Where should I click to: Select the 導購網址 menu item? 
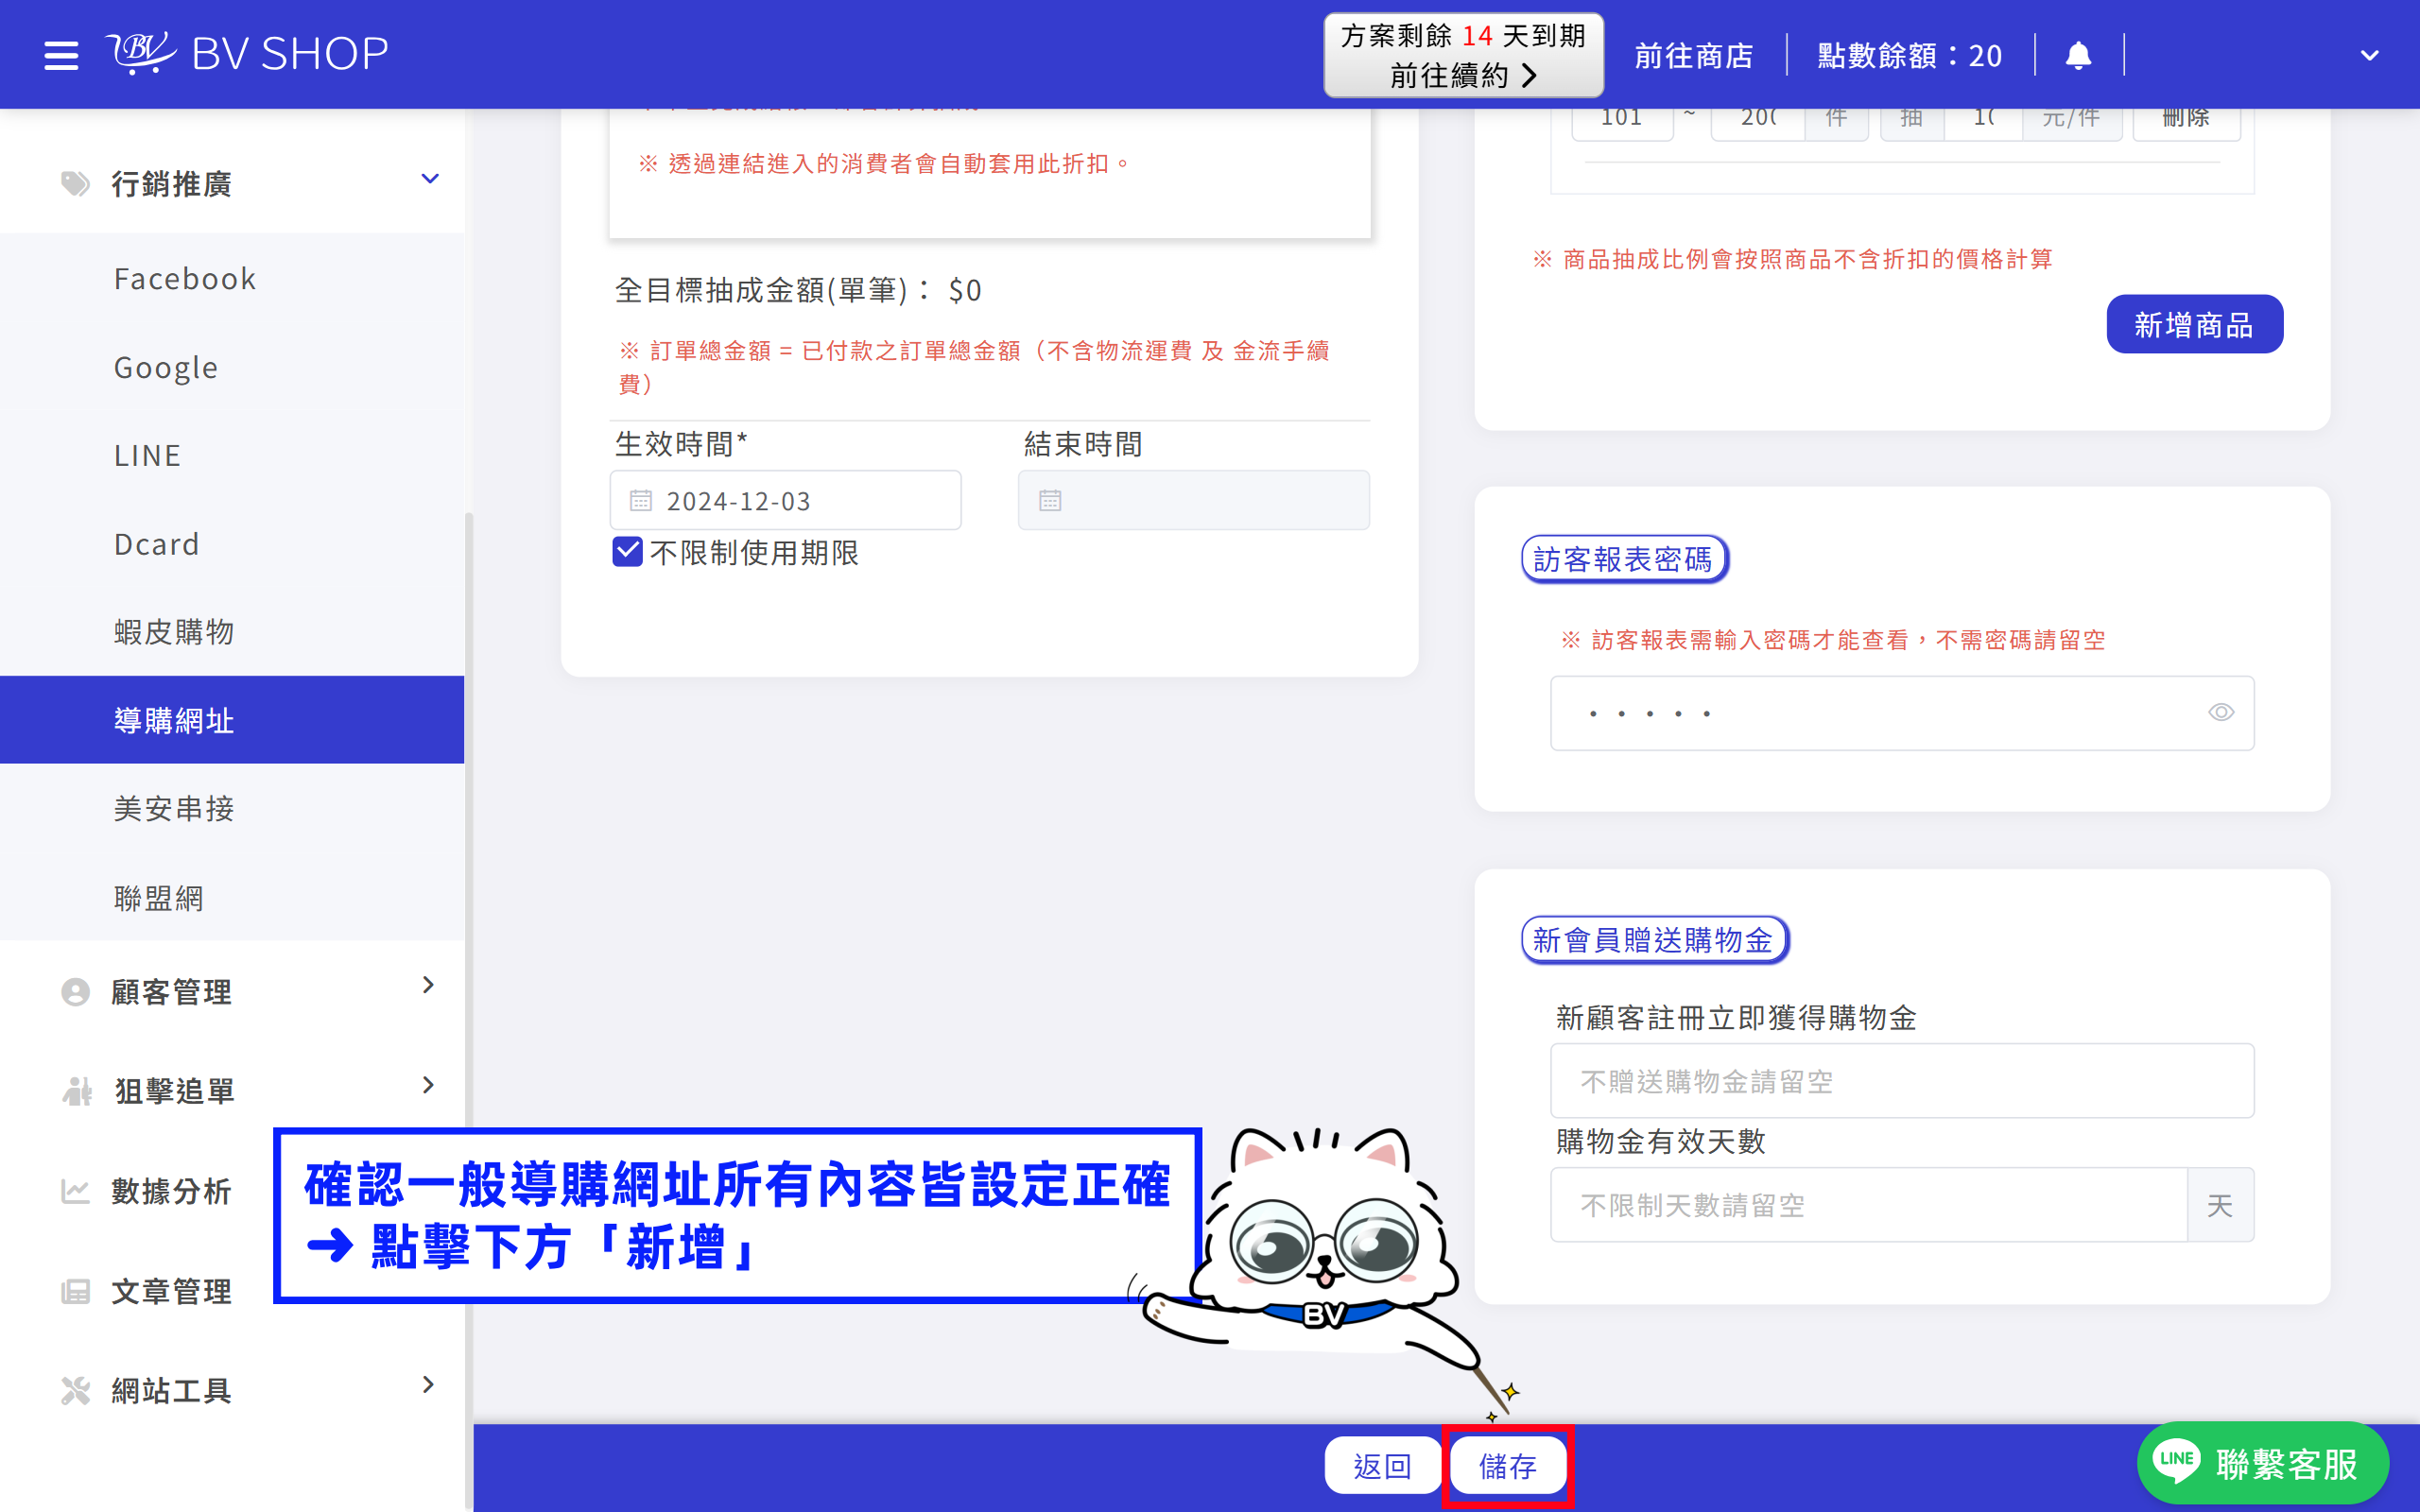(x=232, y=720)
